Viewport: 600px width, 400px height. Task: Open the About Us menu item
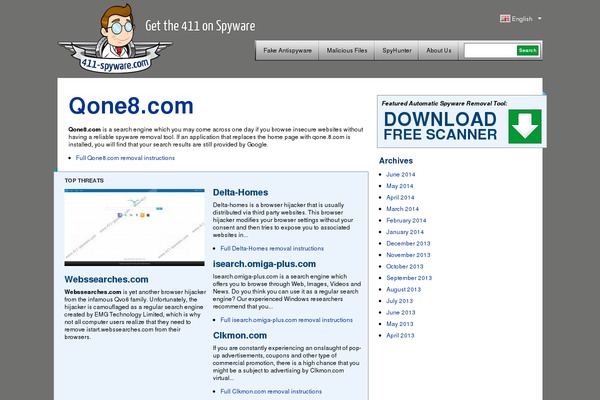click(439, 51)
